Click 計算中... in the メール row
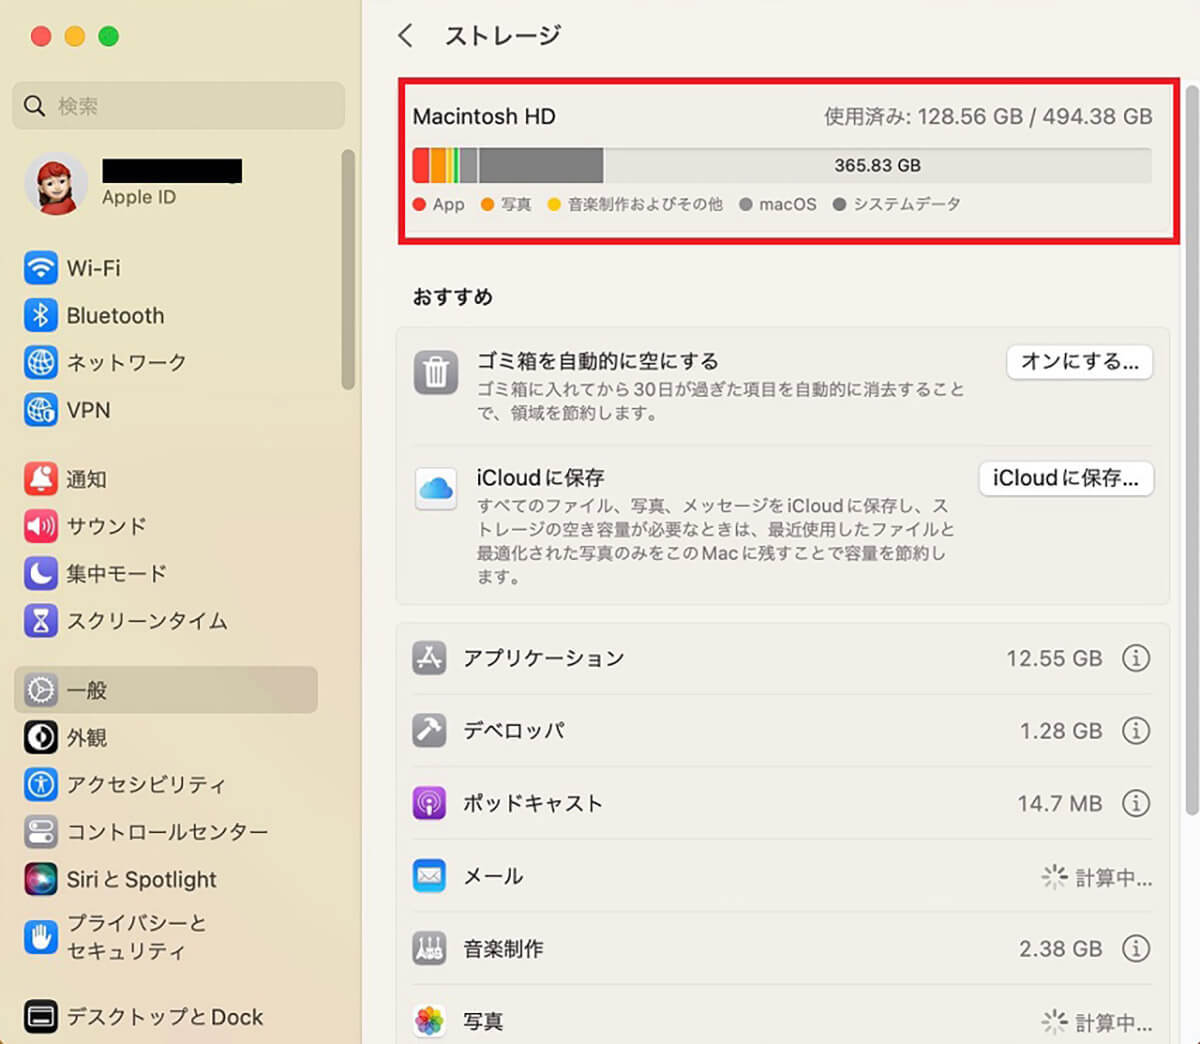 pos(1114,877)
